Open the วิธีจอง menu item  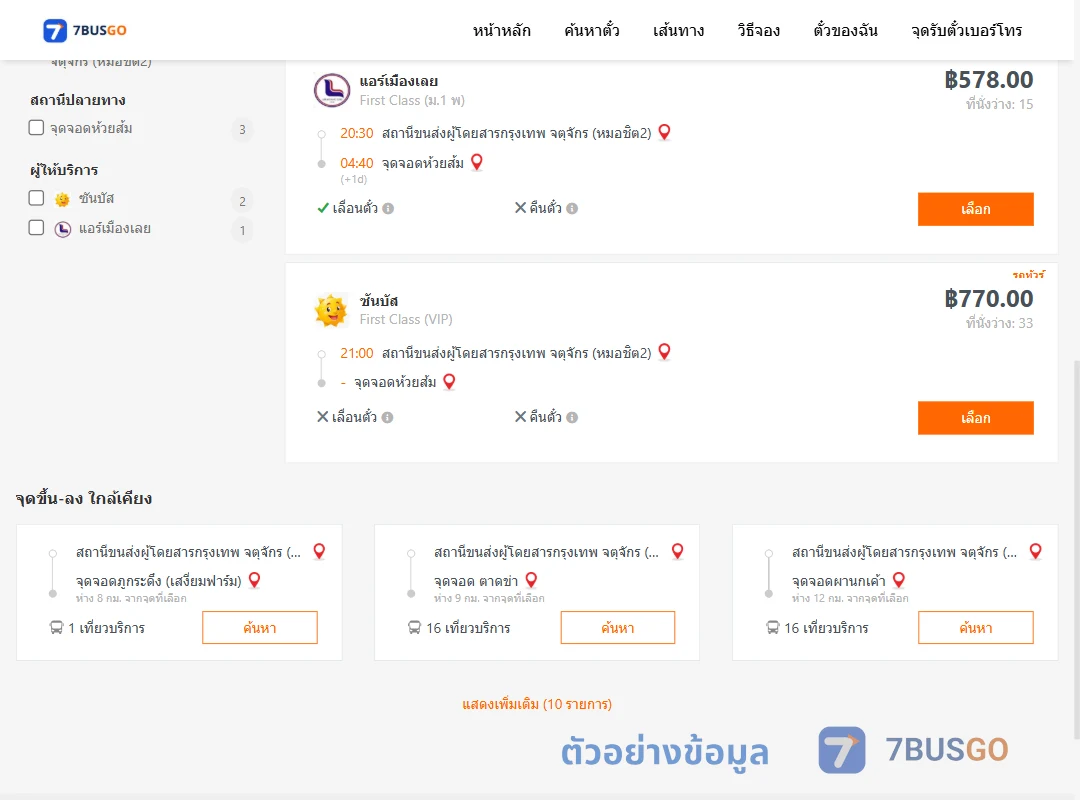758,30
